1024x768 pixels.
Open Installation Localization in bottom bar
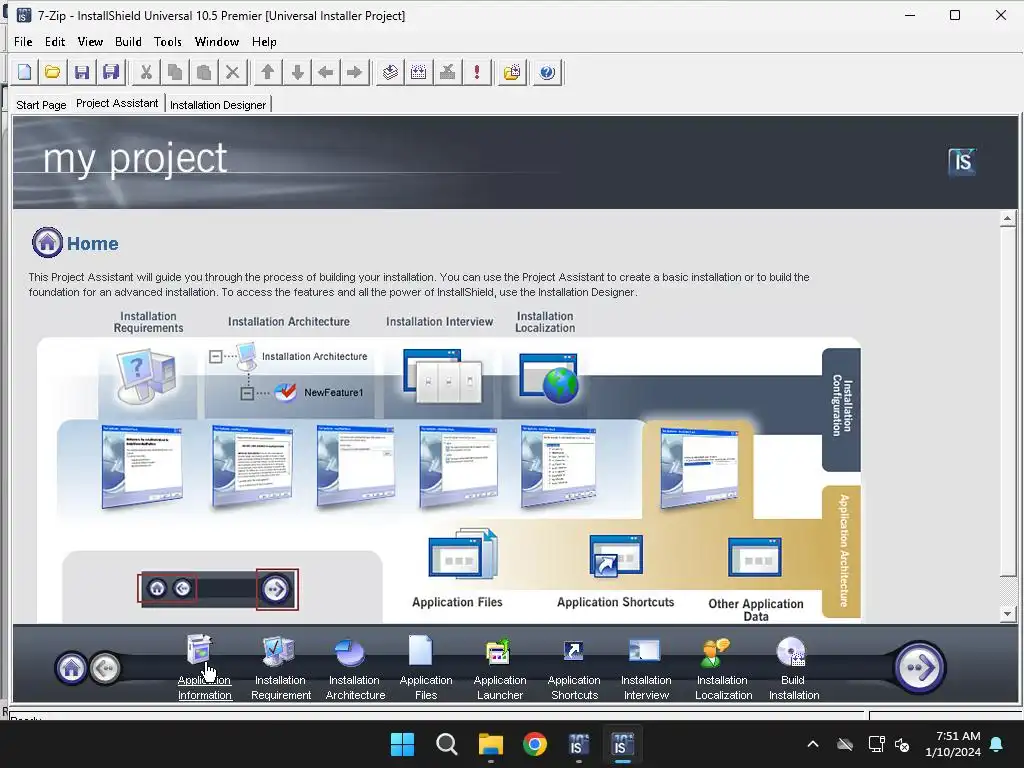[723, 667]
